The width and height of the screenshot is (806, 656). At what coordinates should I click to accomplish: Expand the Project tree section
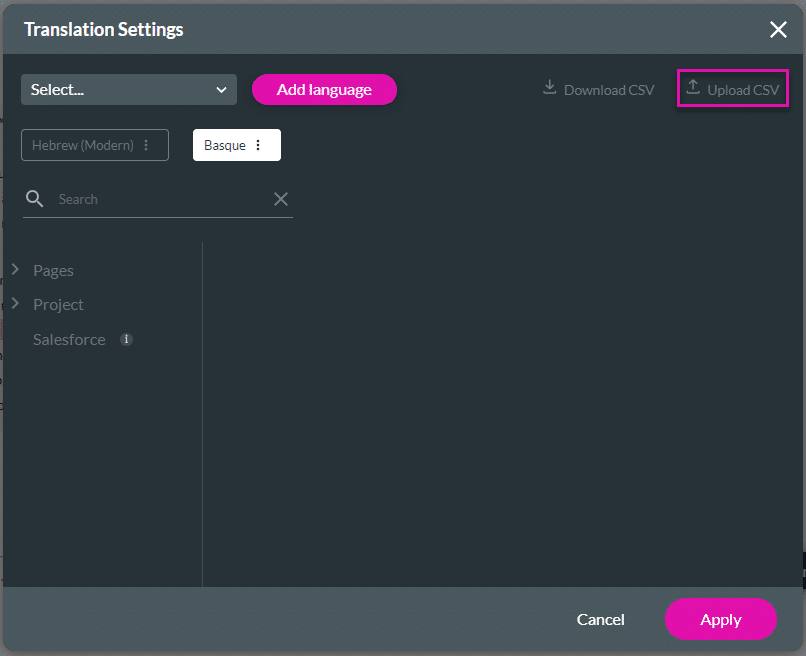15,304
